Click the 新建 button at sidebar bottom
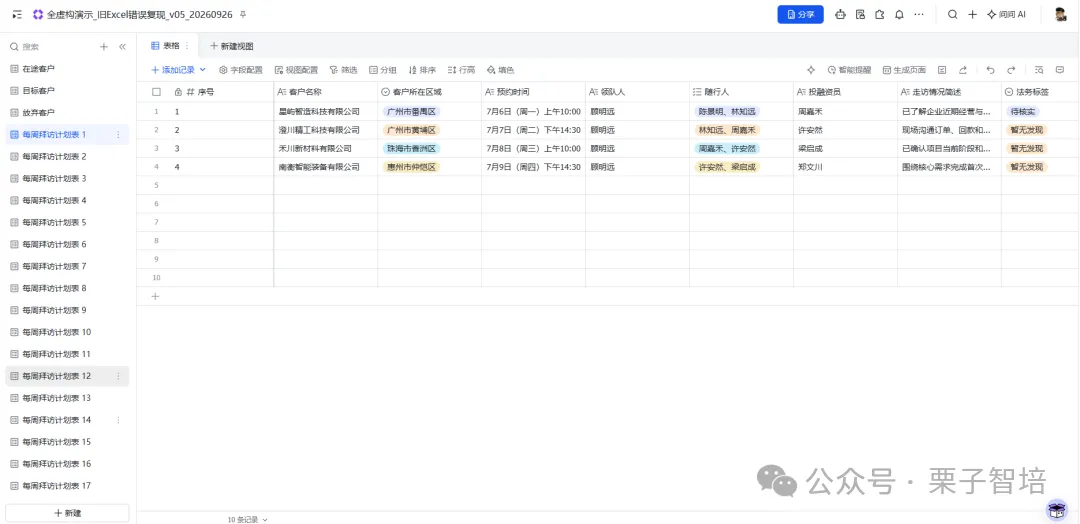Viewport: 1080px width, 524px height. [68, 513]
